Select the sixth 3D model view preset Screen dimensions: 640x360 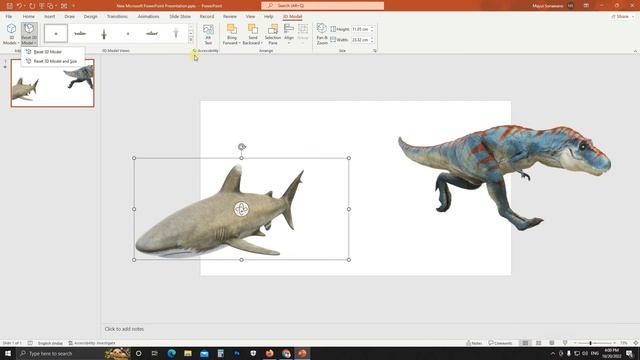pos(176,33)
